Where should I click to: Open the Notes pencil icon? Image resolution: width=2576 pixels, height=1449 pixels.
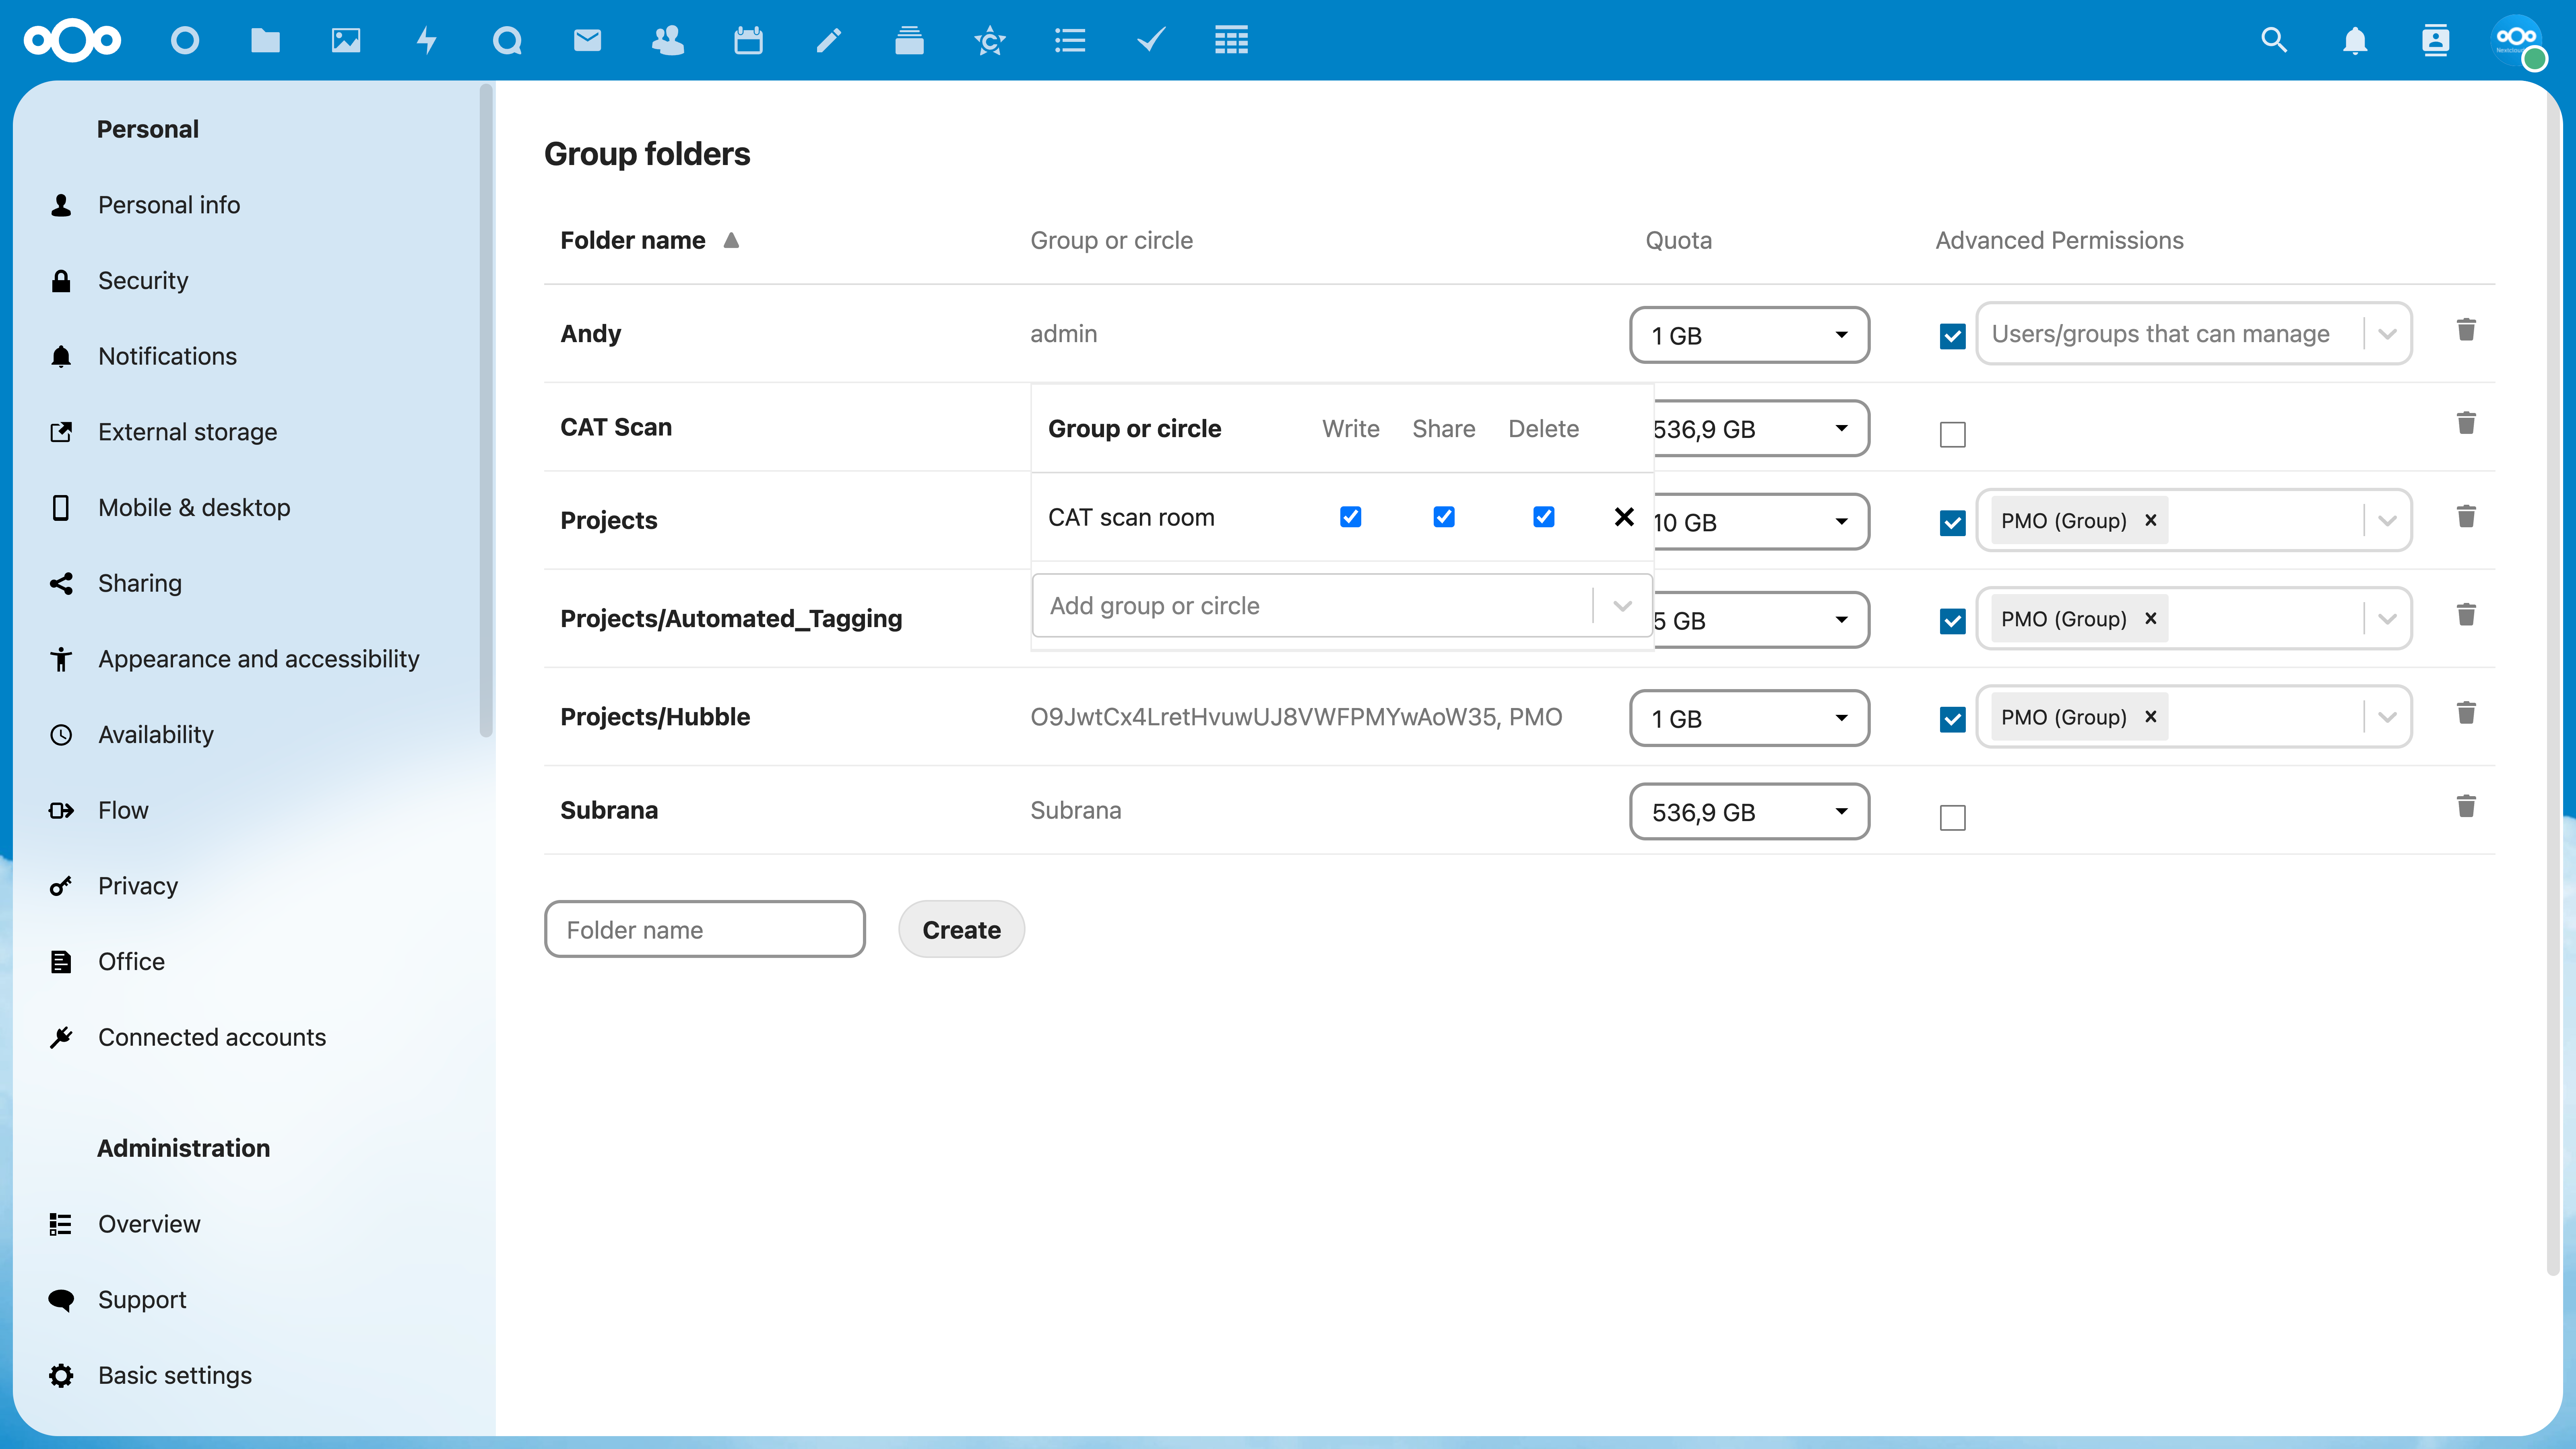(x=829, y=40)
